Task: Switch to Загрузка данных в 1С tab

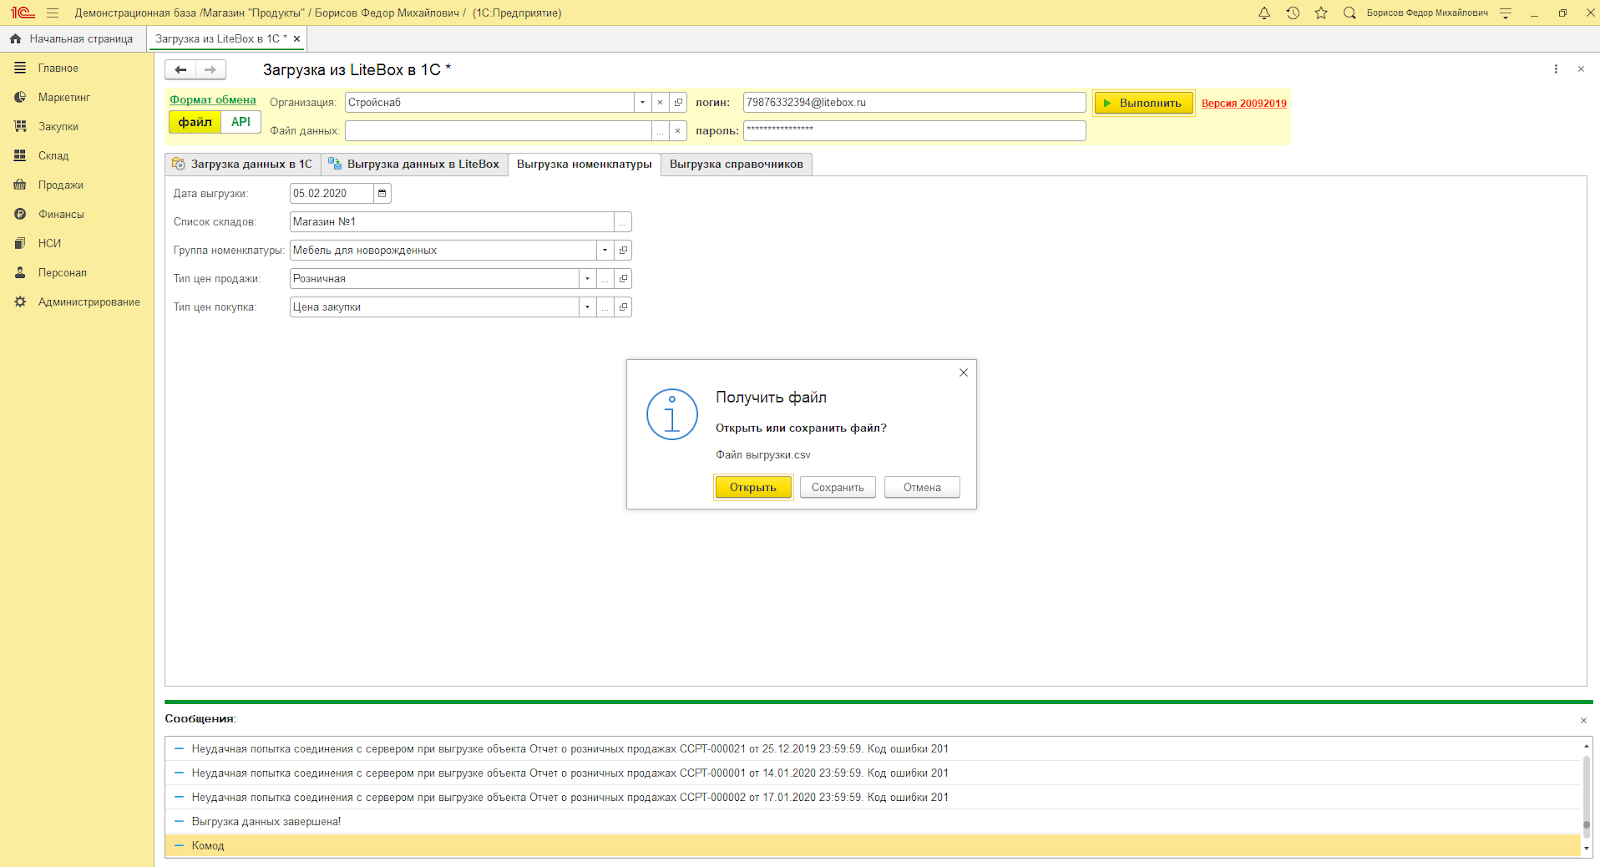Action: [x=243, y=164]
